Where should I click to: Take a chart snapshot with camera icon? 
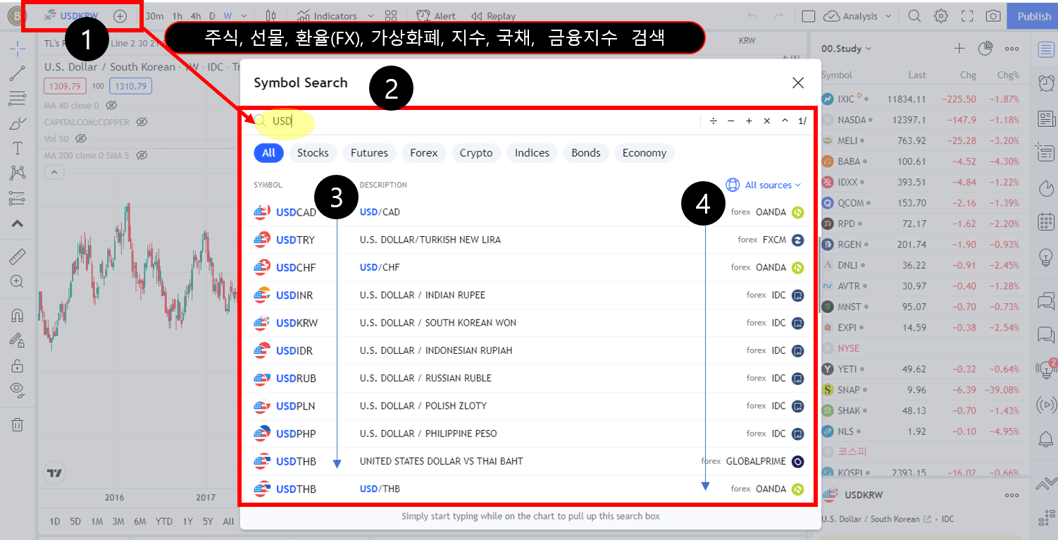click(x=993, y=16)
